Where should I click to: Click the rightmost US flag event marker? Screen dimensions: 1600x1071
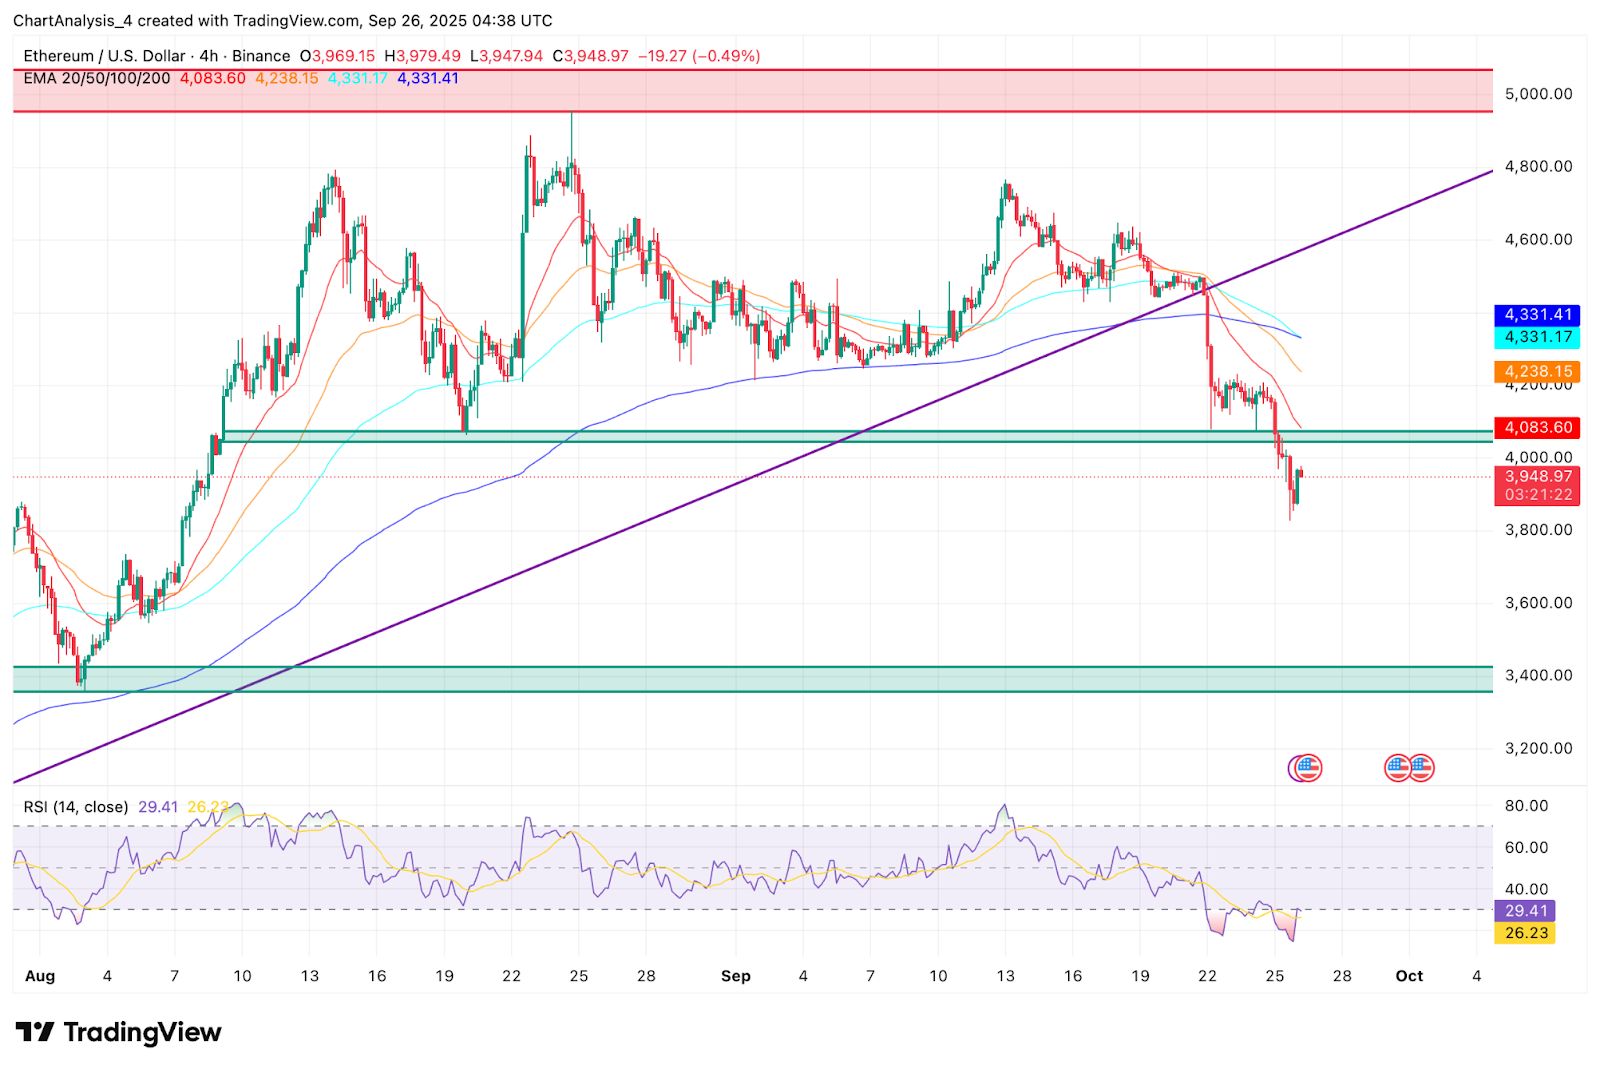[1421, 768]
